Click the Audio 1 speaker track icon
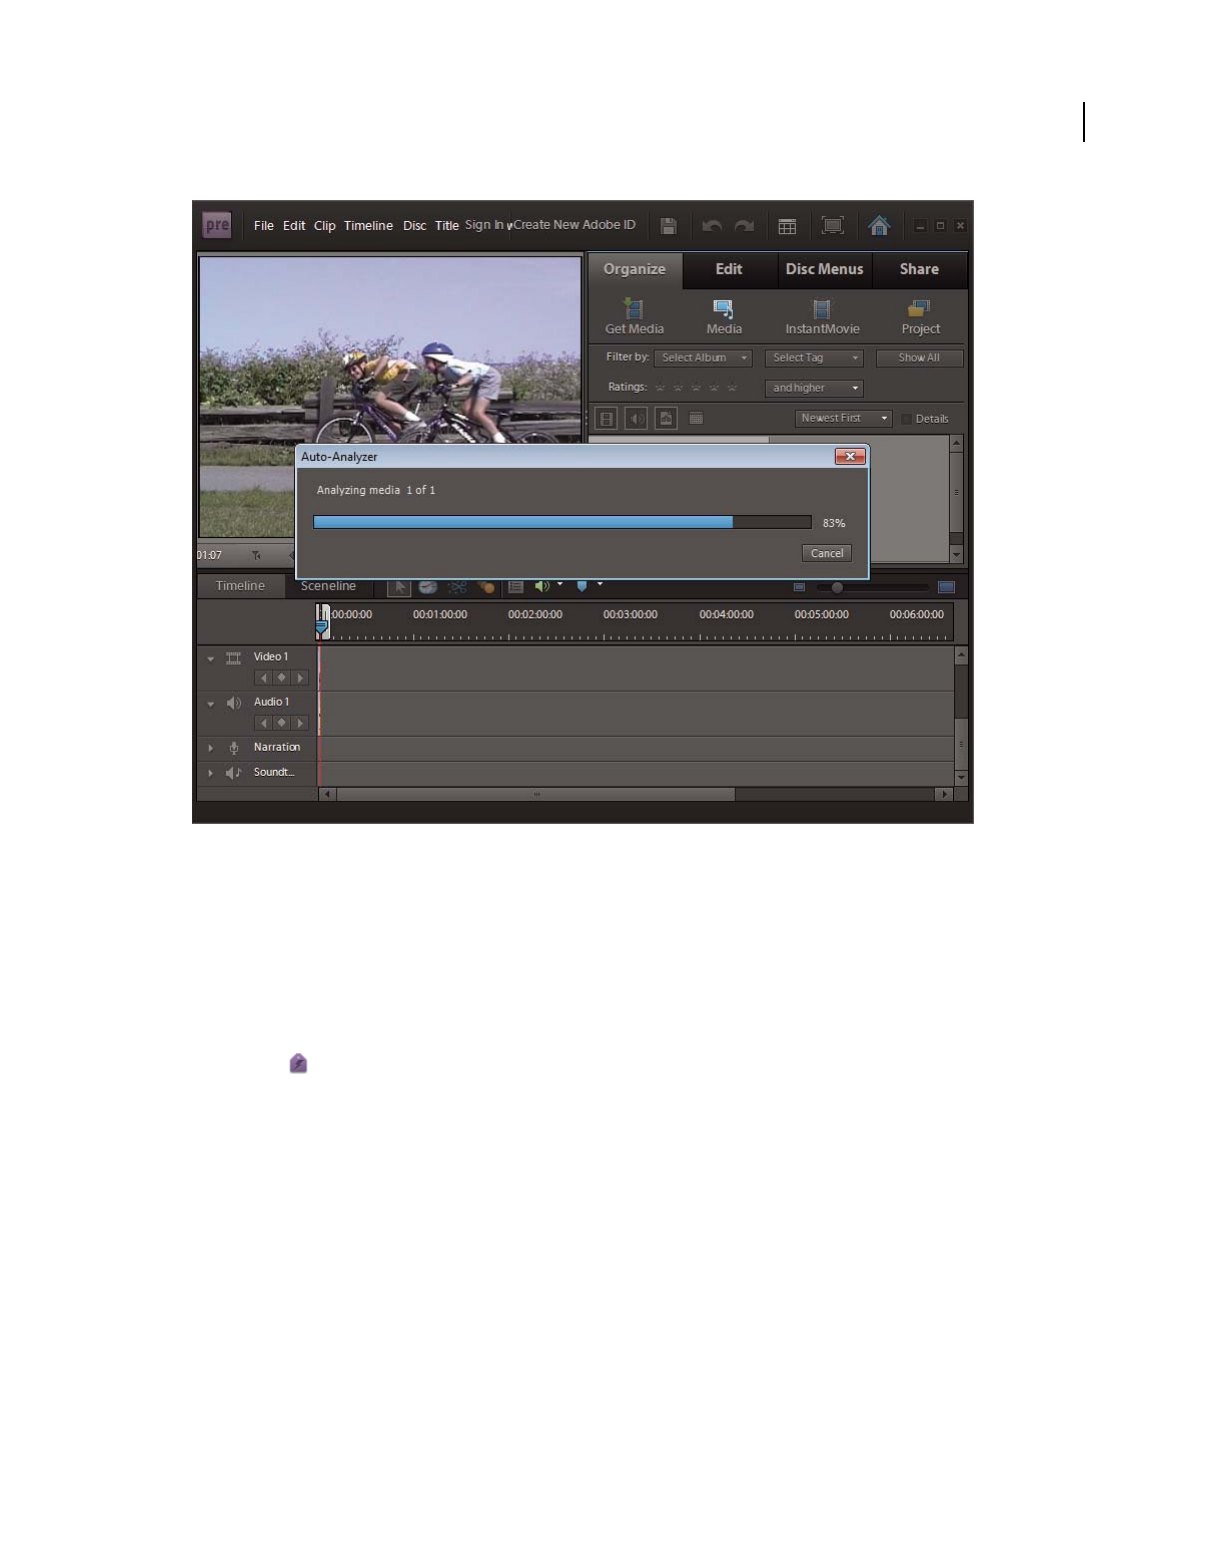Screen dimensions: 1224x1566 pos(234,703)
